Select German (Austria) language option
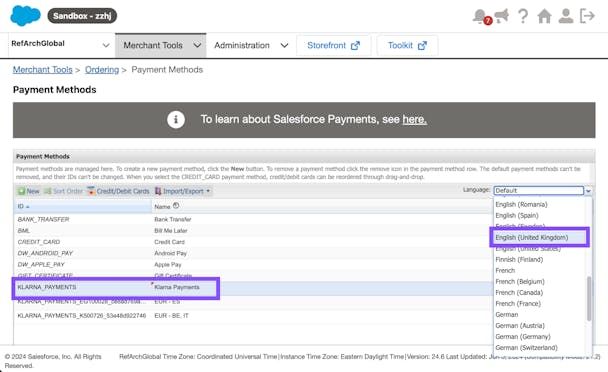 coord(520,325)
